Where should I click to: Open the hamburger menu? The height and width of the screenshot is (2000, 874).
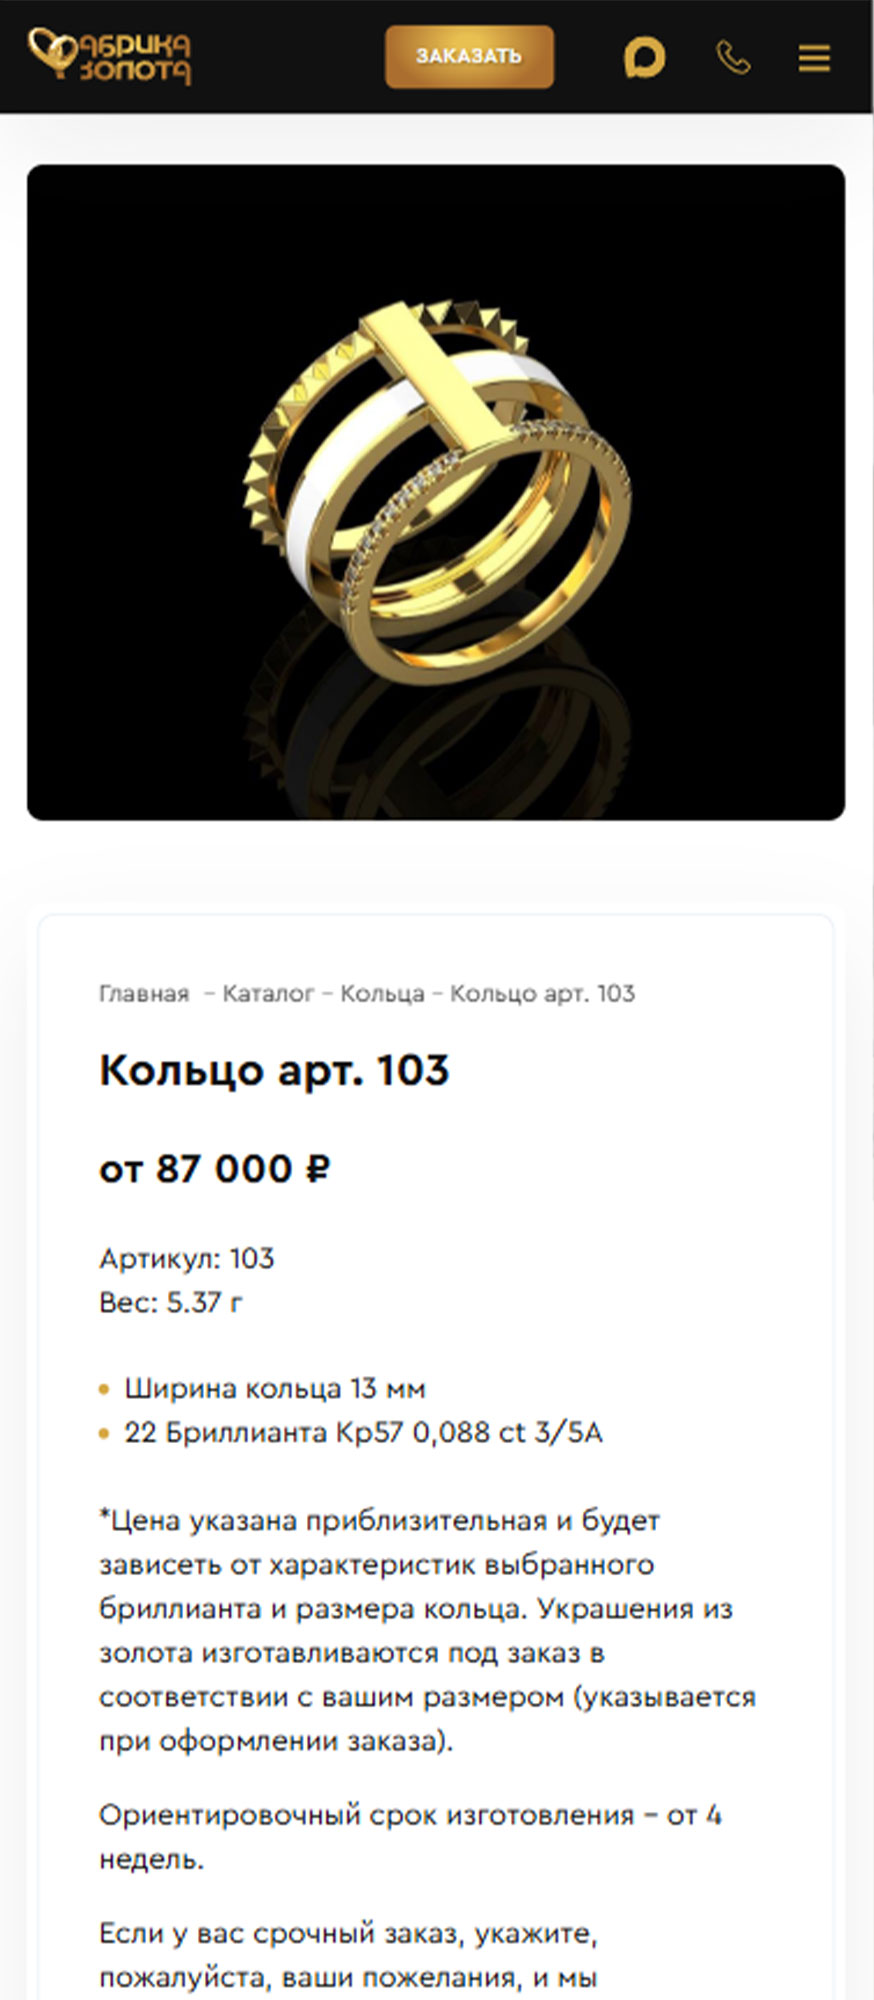coord(814,58)
